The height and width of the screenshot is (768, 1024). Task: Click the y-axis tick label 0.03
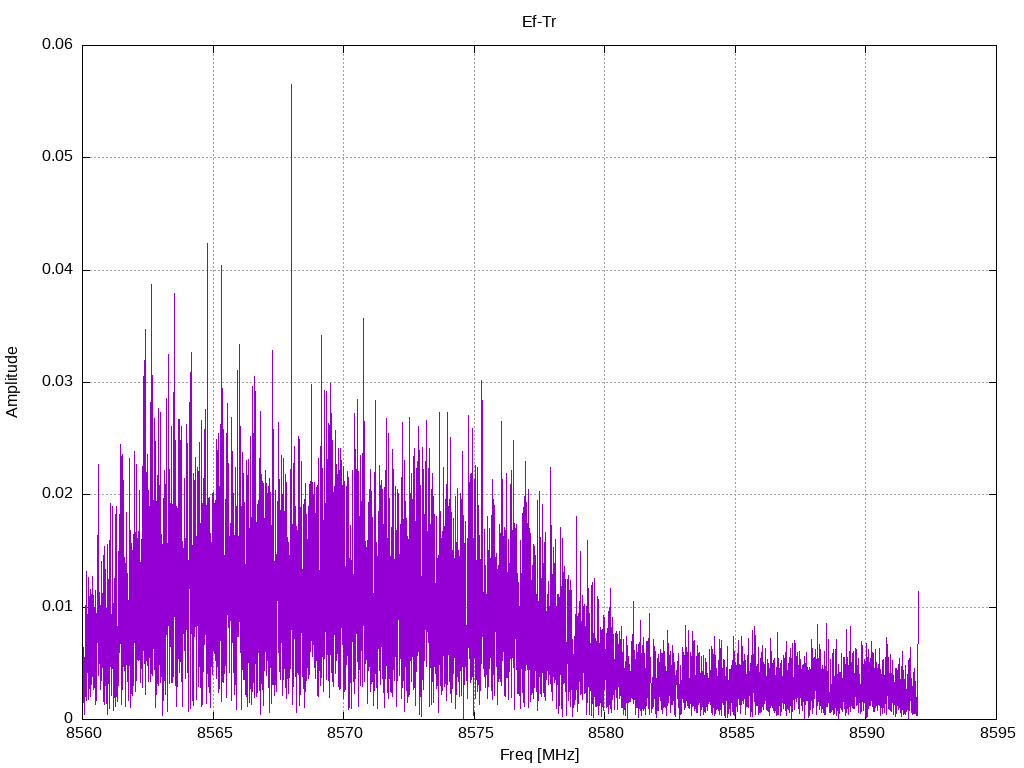pyautogui.click(x=57, y=381)
